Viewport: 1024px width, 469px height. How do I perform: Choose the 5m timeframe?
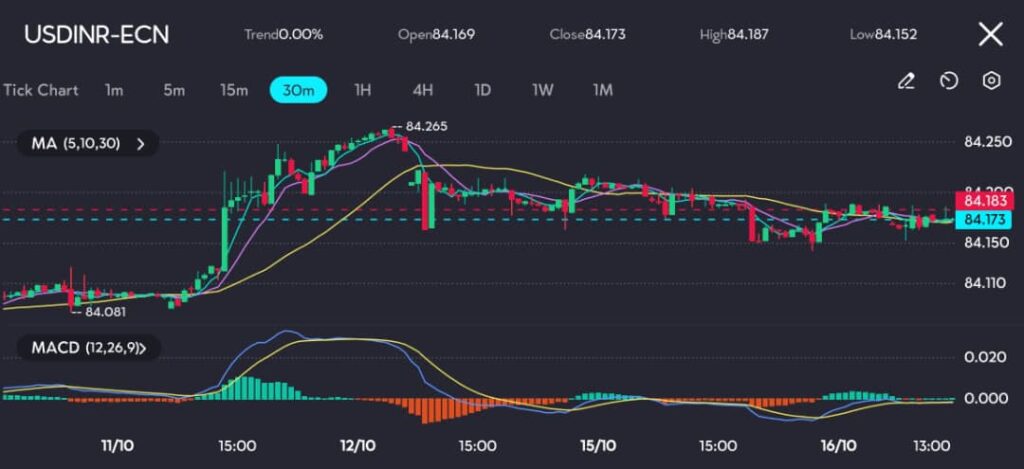(x=174, y=90)
